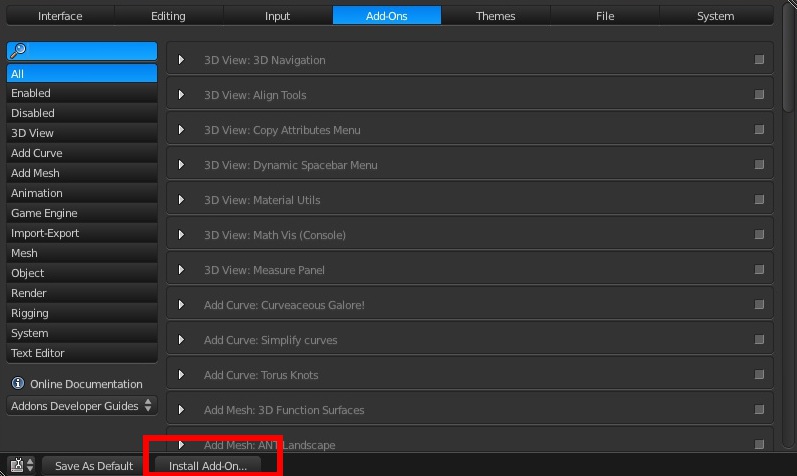Filter add-ons by Add Mesh category
Screen dimensions: 797x476
[82, 173]
